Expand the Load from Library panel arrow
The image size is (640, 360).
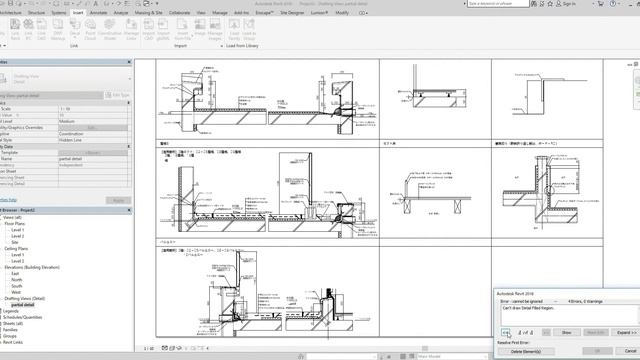[x=222, y=46]
